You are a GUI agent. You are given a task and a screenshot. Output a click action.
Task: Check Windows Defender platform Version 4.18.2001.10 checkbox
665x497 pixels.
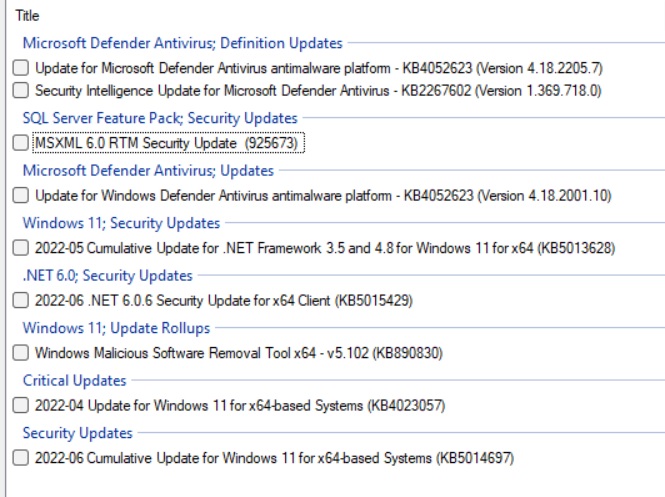click(x=22, y=195)
